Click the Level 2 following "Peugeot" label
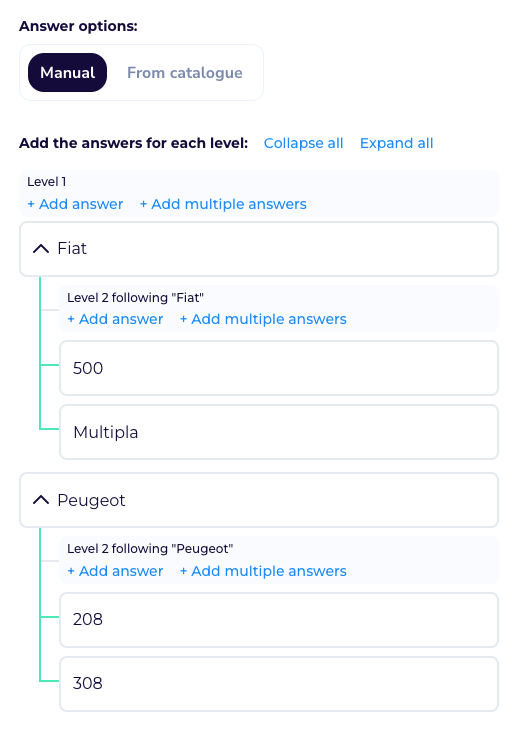Image resolution: width=521 pixels, height=734 pixels. (x=150, y=549)
